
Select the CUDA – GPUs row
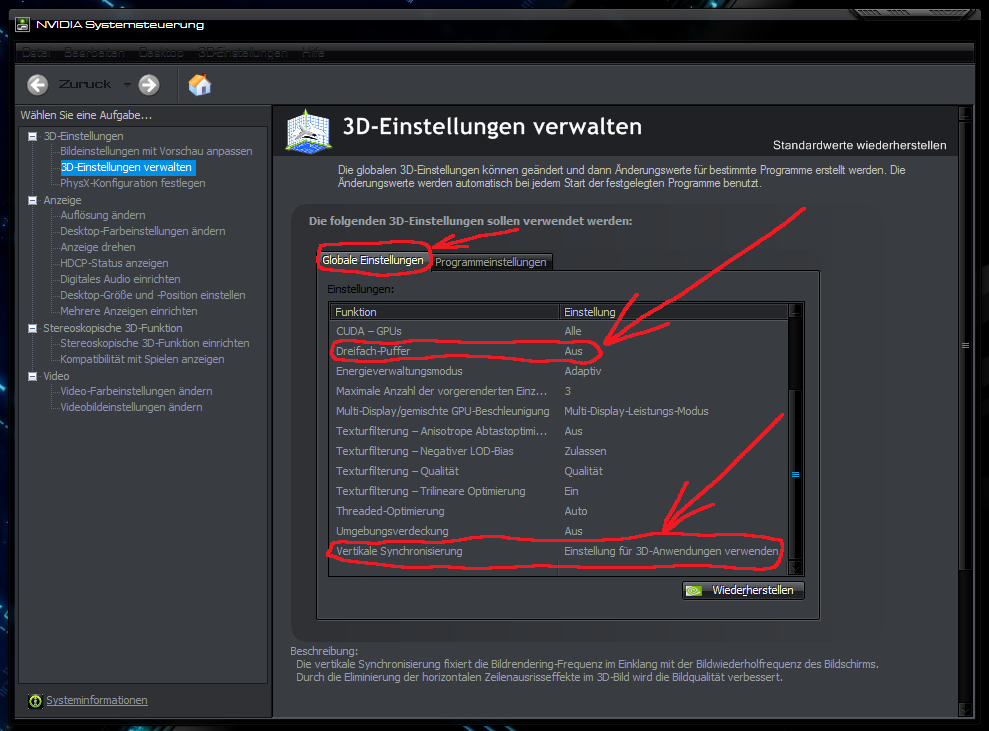[559, 331]
